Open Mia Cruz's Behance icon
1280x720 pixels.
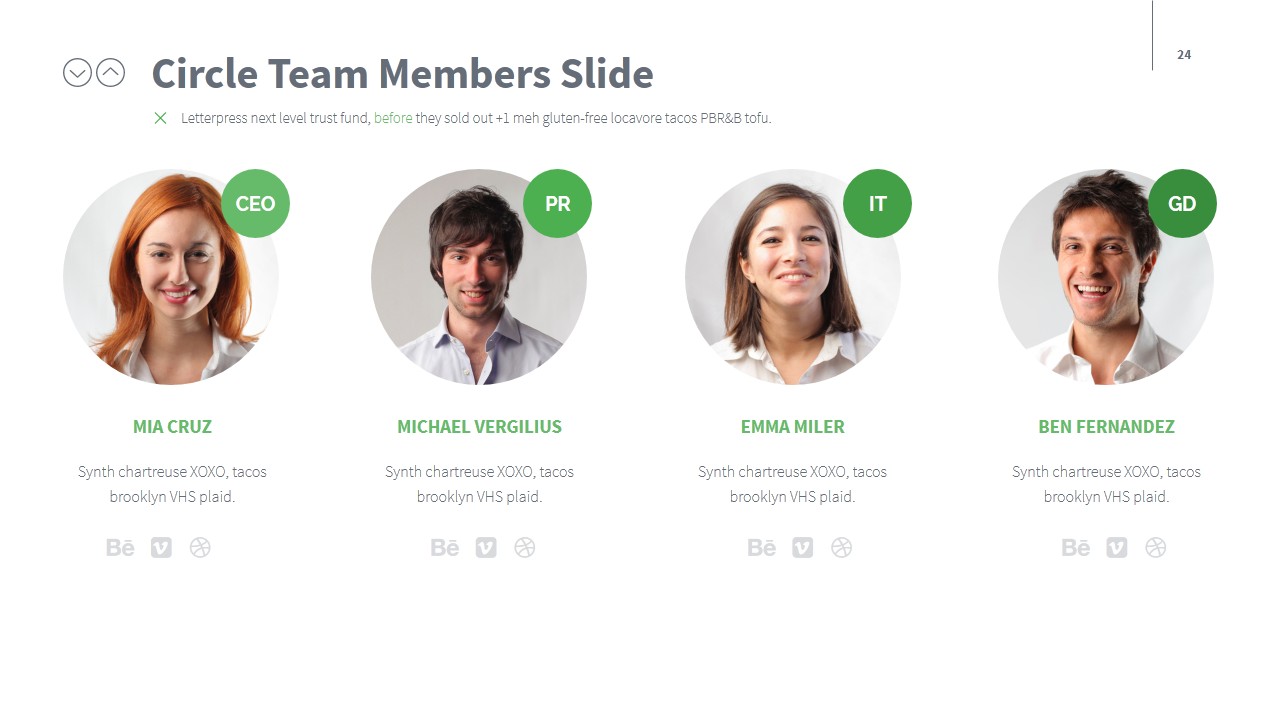point(120,547)
